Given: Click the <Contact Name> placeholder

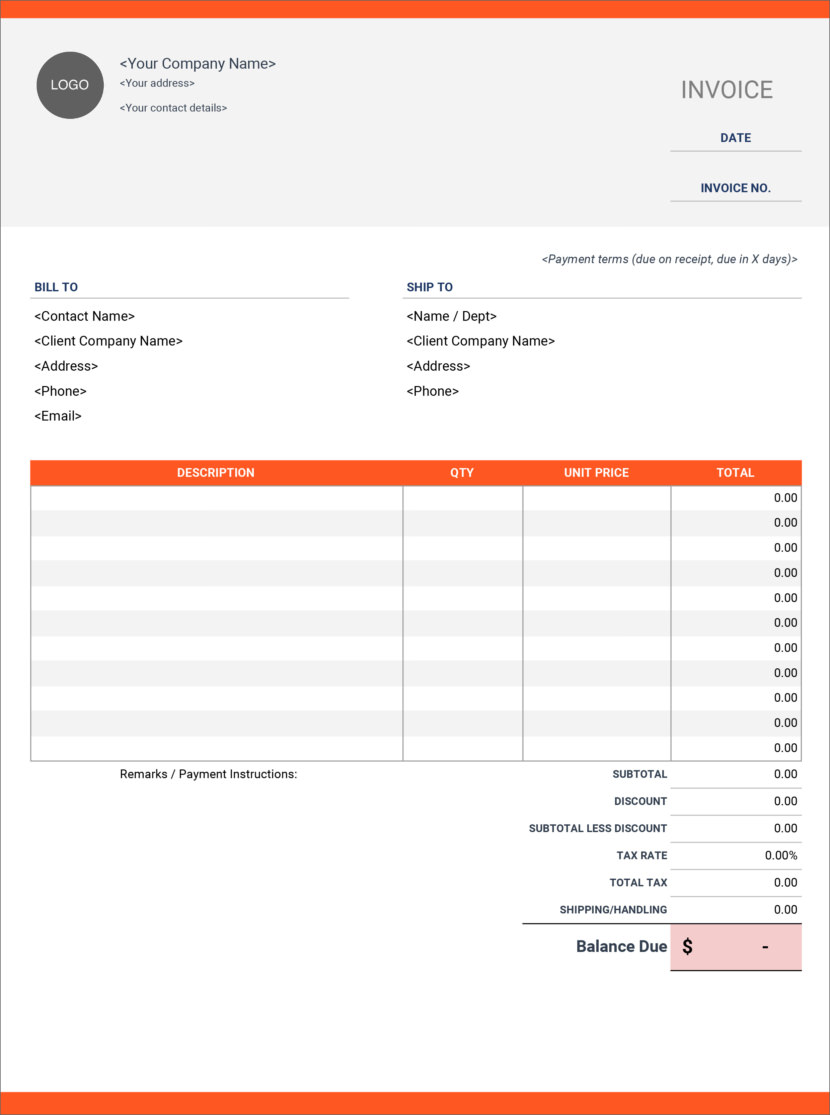Looking at the screenshot, I should pyautogui.click(x=85, y=316).
